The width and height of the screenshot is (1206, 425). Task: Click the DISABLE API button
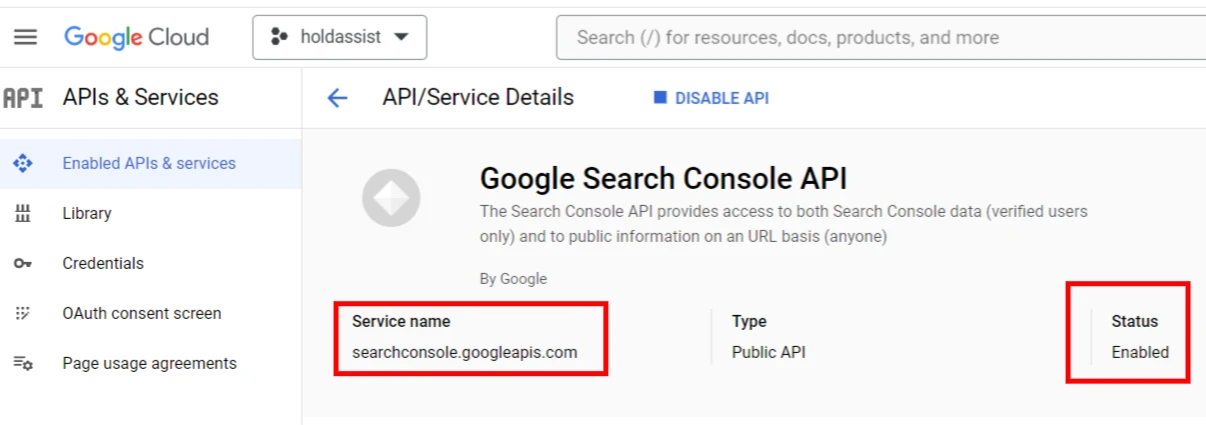711,98
